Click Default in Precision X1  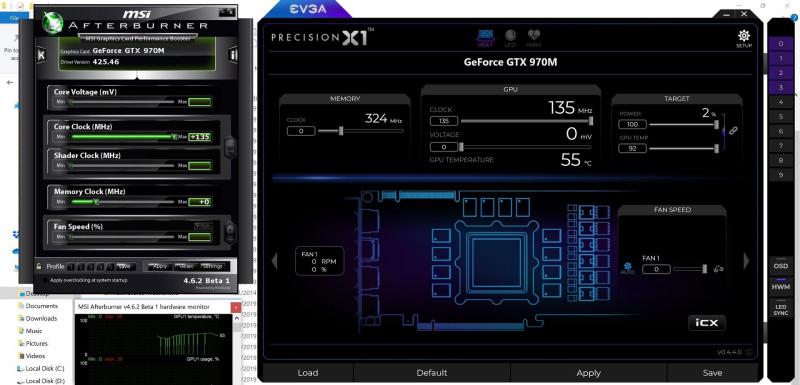pyautogui.click(x=432, y=373)
